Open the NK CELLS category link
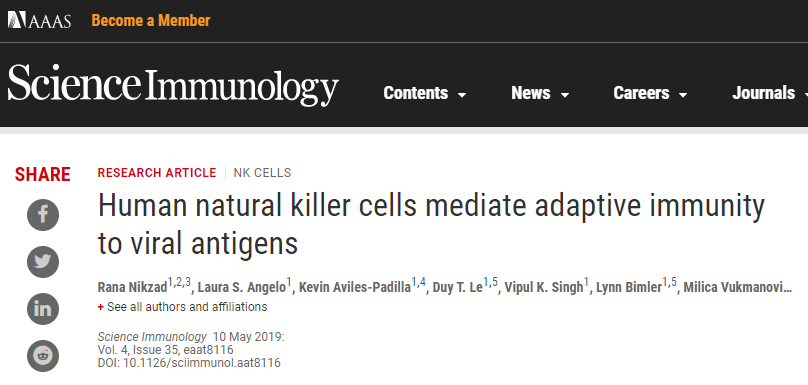Viewport: 808px width, 385px height. coord(262,173)
